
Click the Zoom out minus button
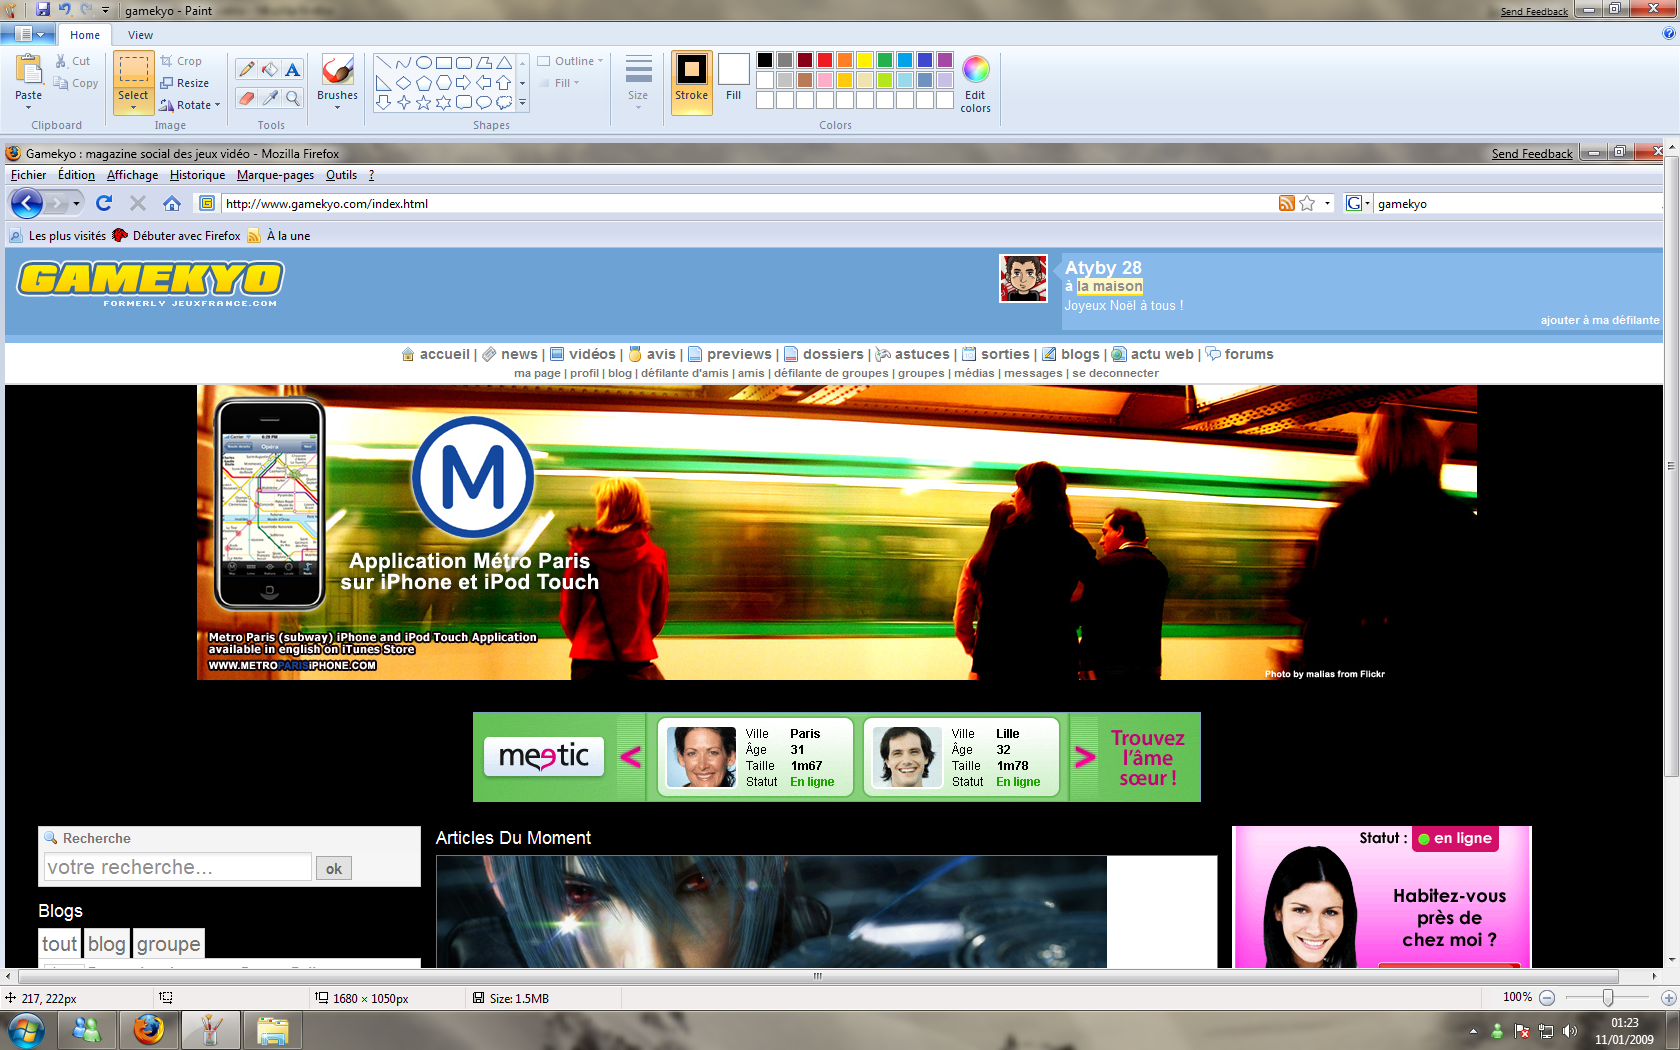1547,998
